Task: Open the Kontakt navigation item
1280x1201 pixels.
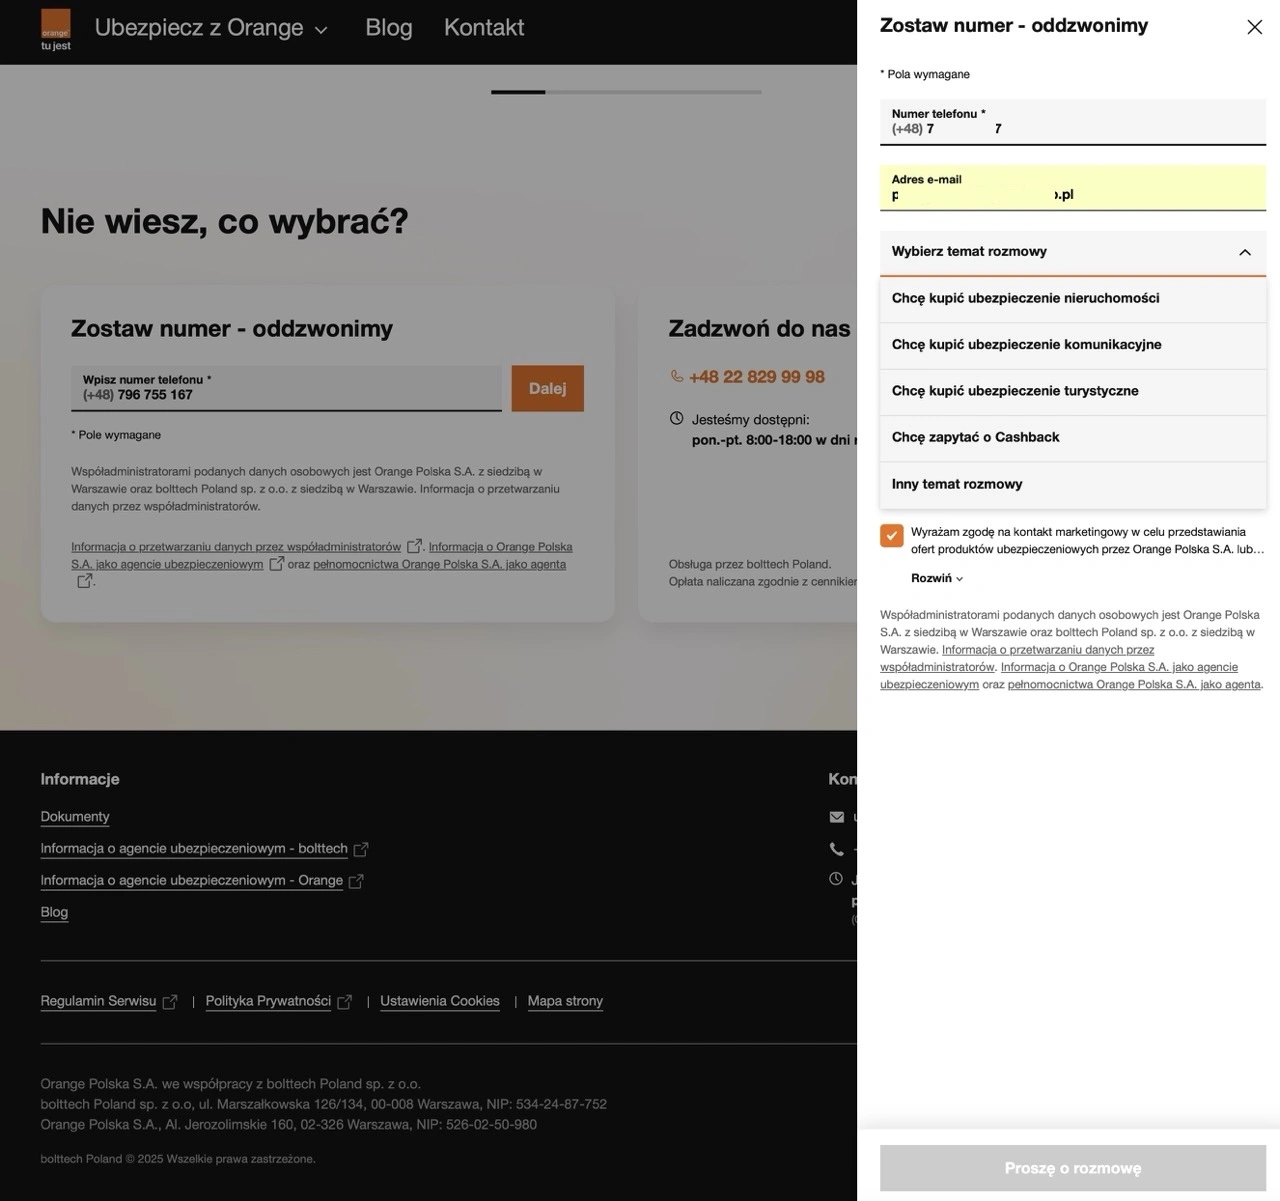Action: tap(484, 27)
